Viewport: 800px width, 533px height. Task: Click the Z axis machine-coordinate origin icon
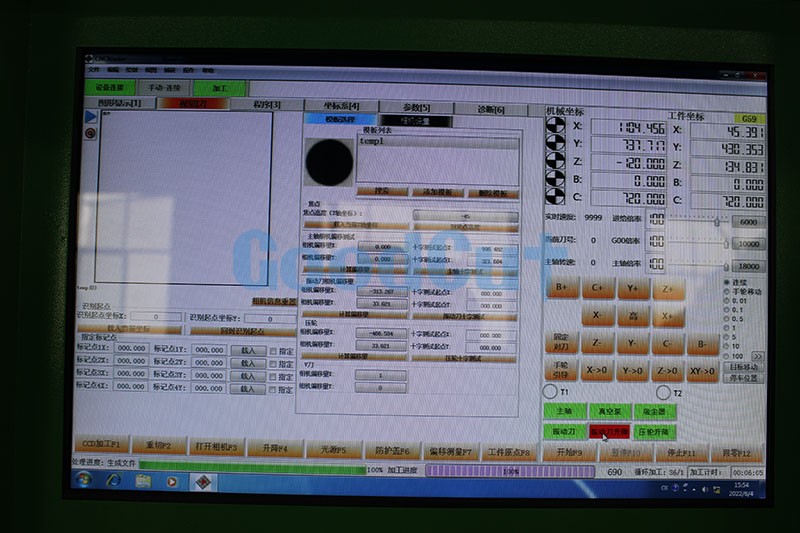tap(556, 161)
